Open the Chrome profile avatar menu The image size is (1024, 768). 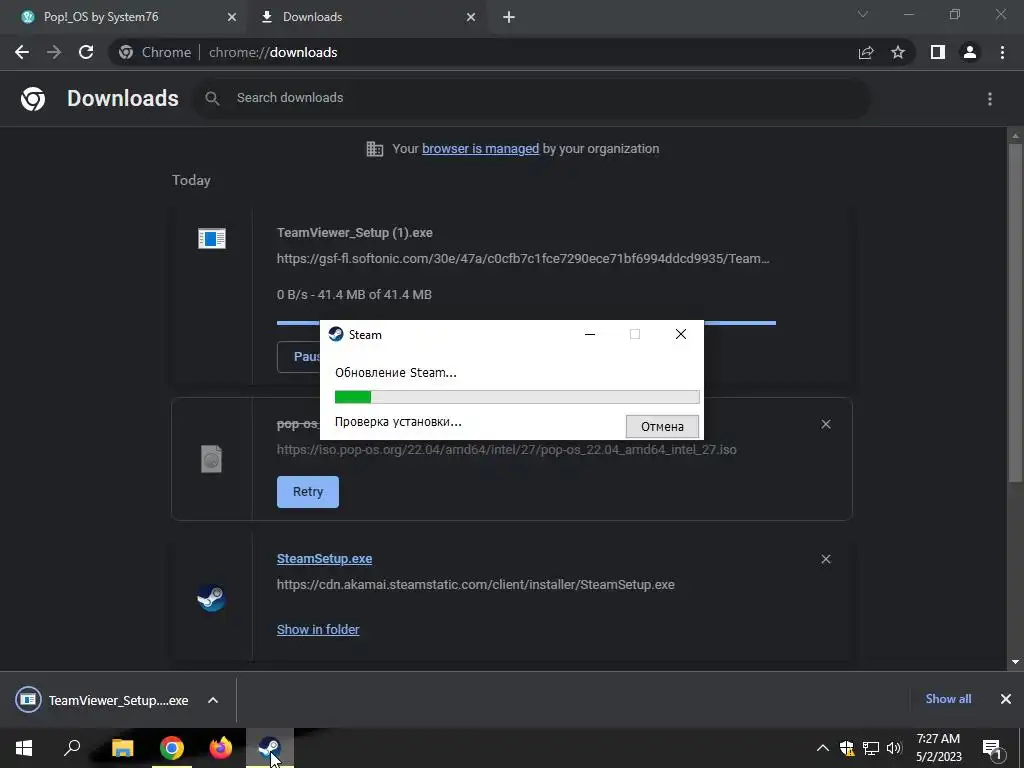[x=970, y=52]
